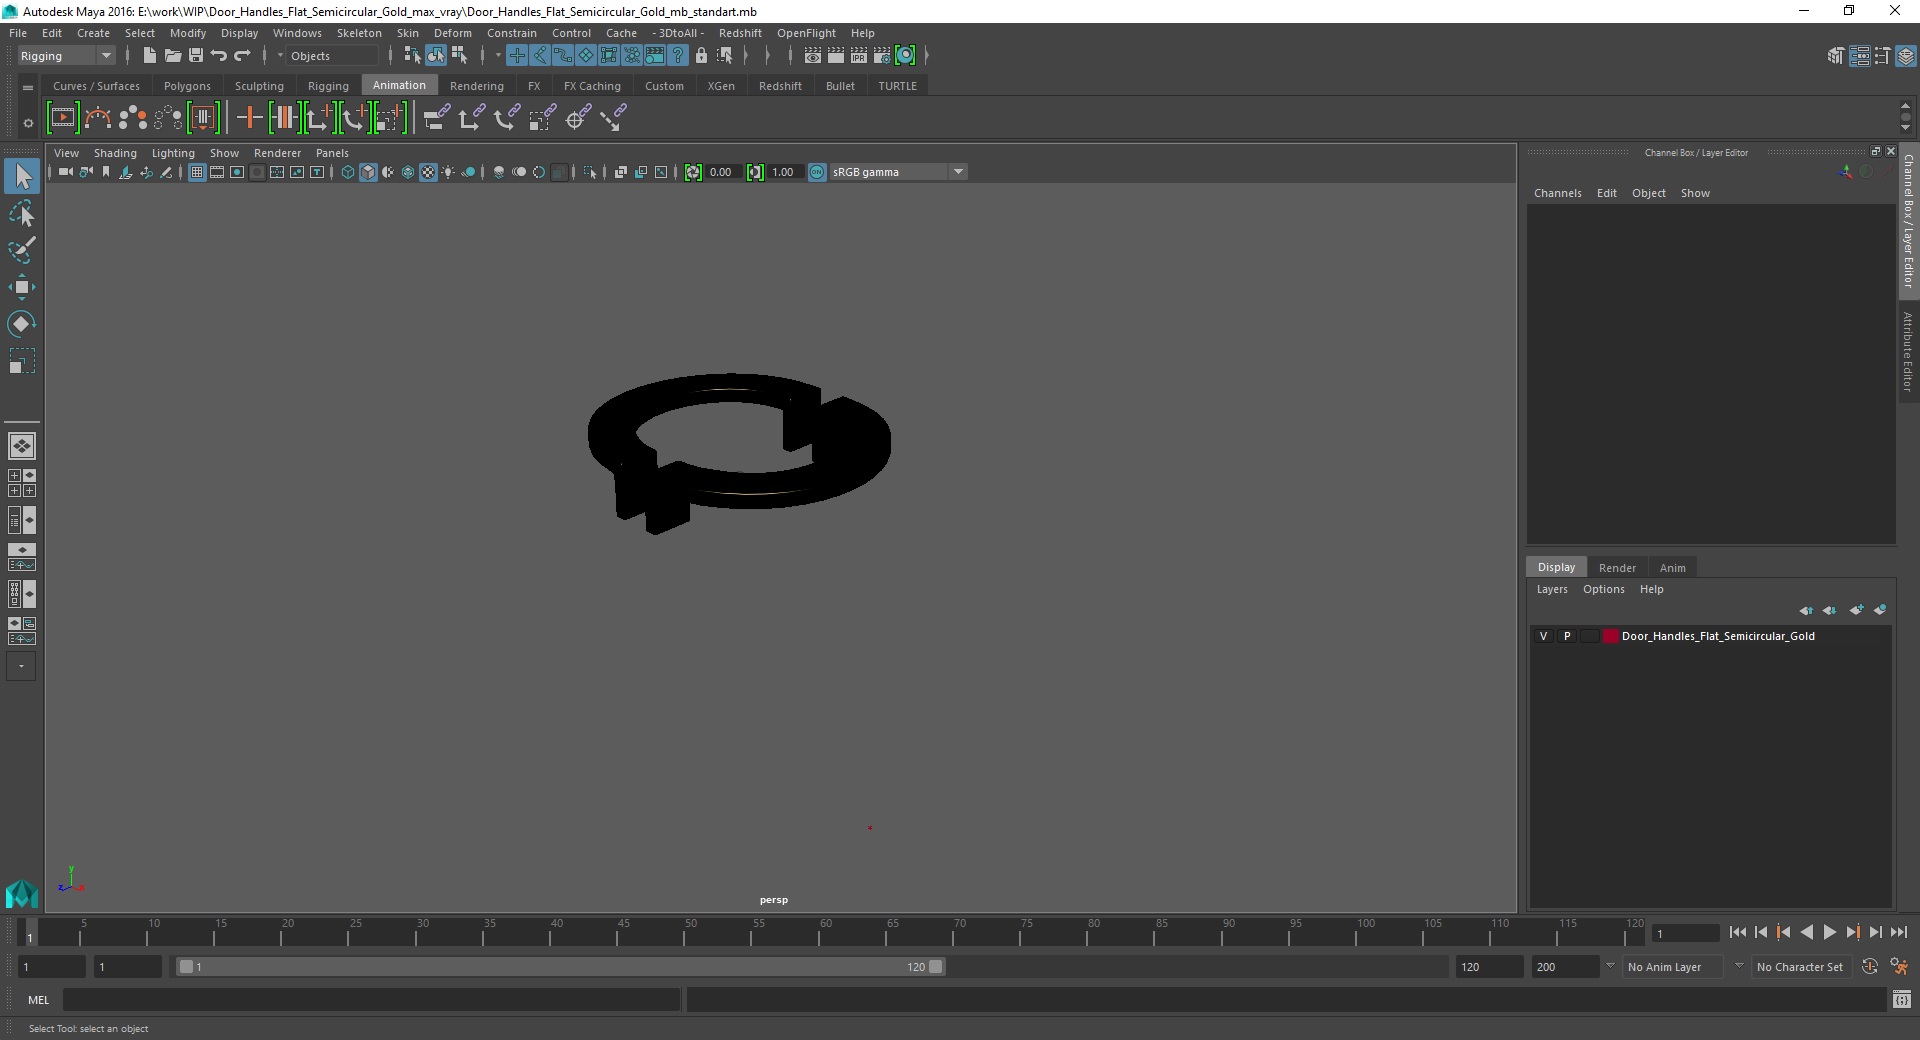Create new empty display layer

(1857, 610)
